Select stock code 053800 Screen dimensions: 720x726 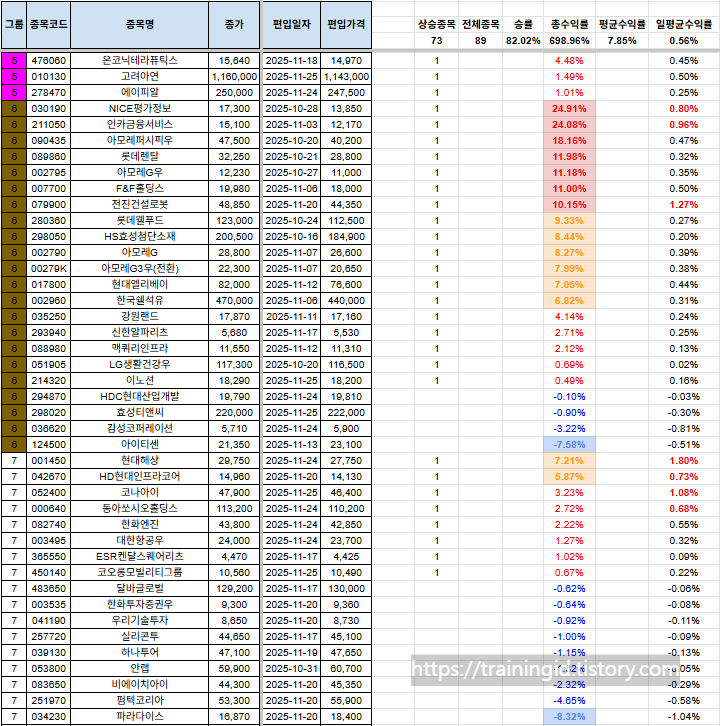[49, 669]
